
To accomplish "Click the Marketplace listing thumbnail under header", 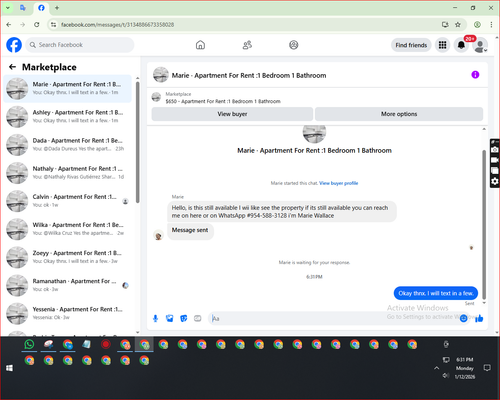I will click(156, 97).
